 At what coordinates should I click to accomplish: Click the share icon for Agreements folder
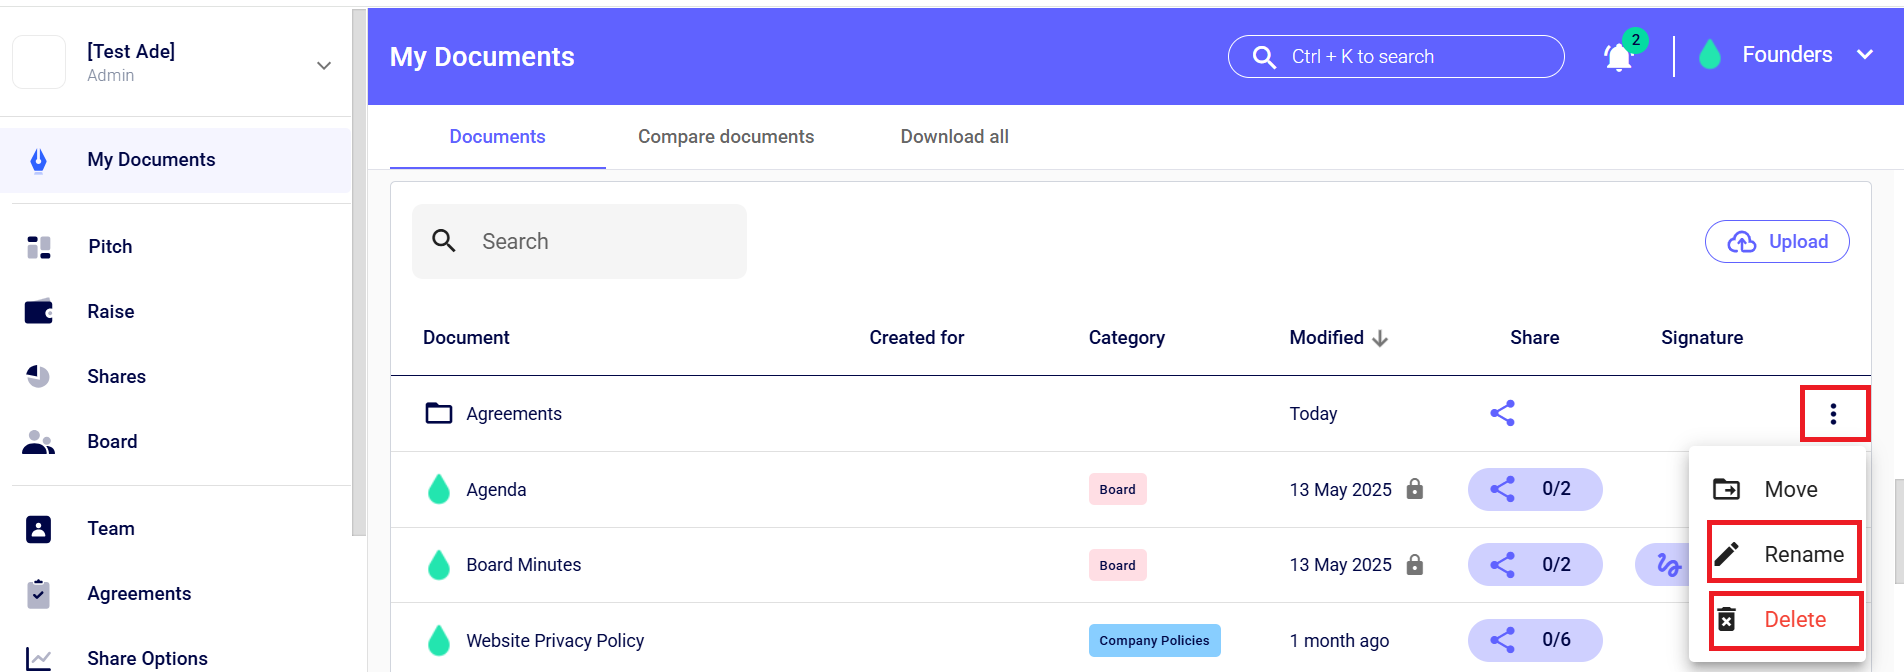click(1502, 413)
